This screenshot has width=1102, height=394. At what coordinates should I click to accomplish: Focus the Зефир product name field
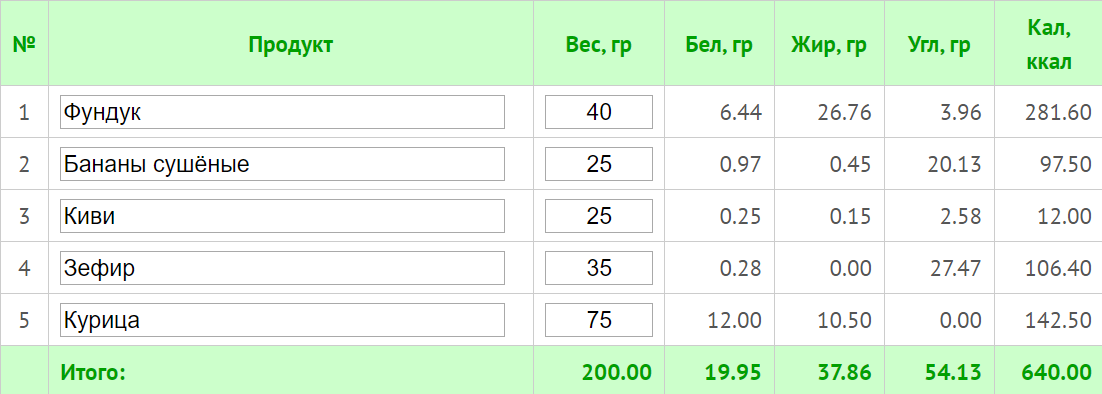coord(283,268)
